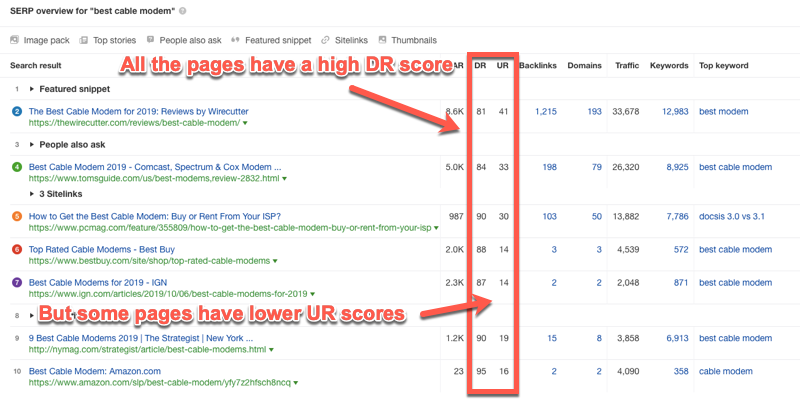Image resolution: width=800 pixels, height=400 pixels.
Task: Click the help icon beside SERP overview title
Action: tap(182, 10)
